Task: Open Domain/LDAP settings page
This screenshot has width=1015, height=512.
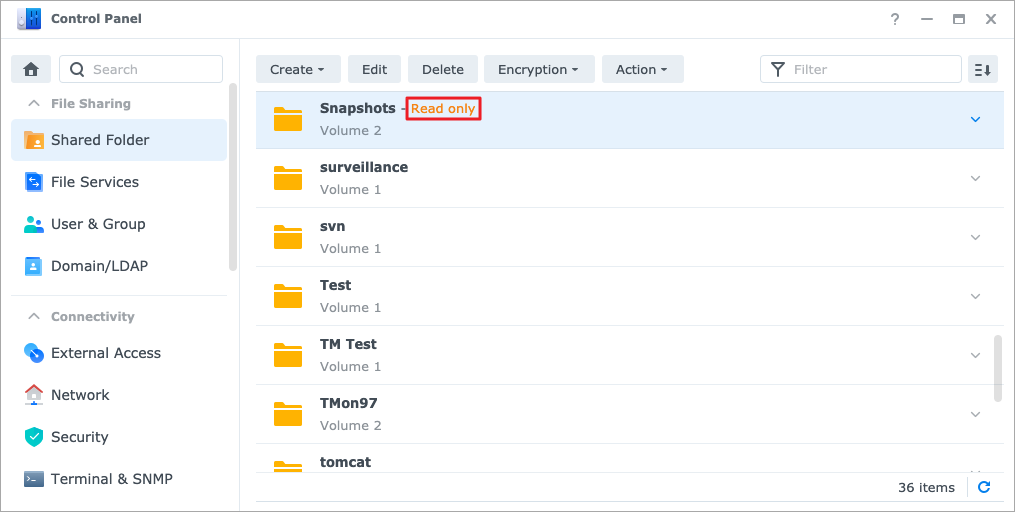Action: [x=119, y=266]
